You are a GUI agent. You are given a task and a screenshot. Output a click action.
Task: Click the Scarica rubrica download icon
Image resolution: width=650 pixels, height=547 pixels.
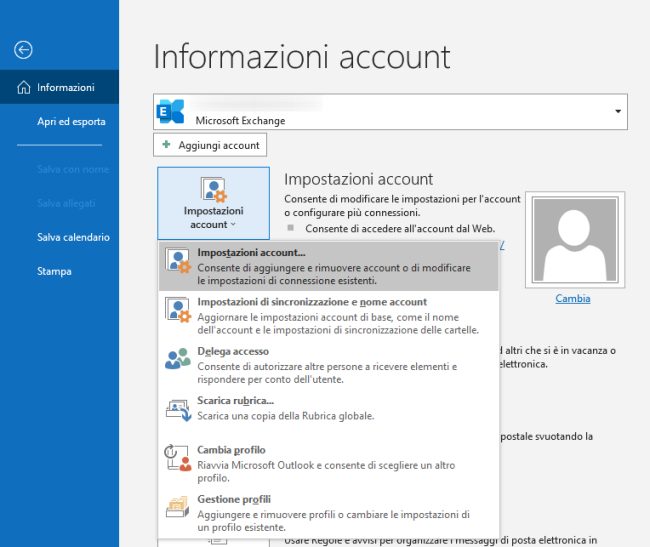tap(177, 408)
